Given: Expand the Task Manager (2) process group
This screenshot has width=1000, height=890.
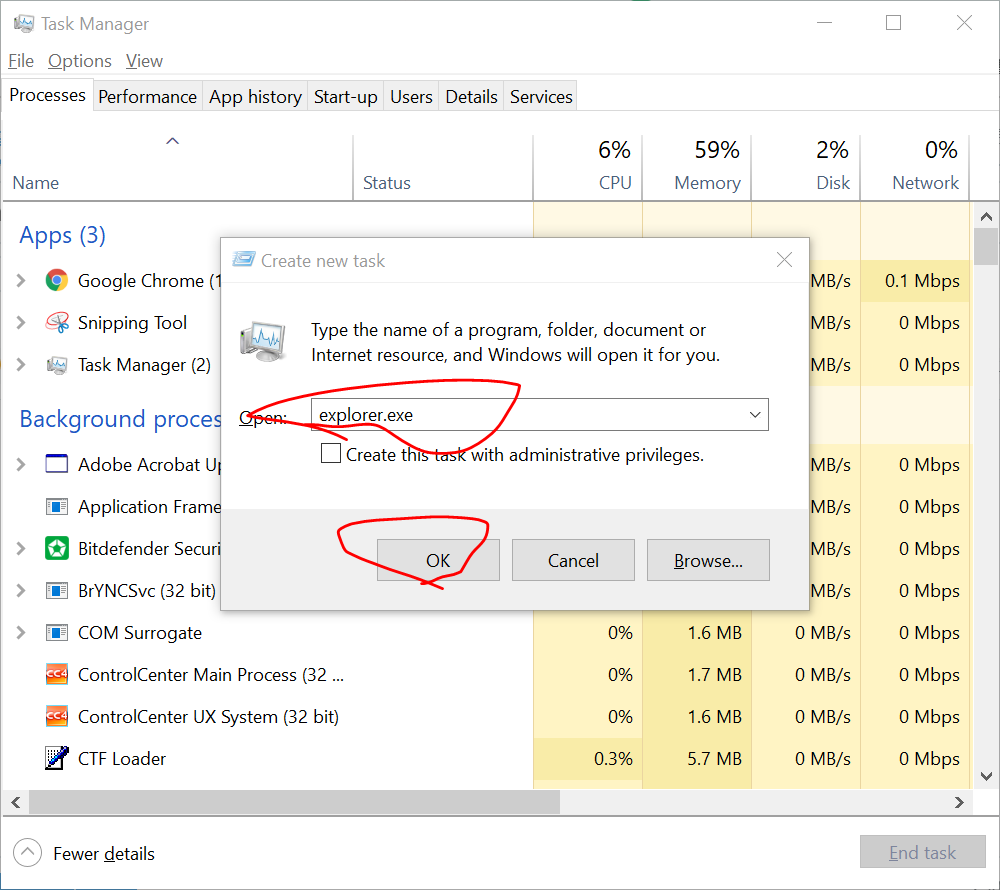Looking at the screenshot, I should pos(21,365).
